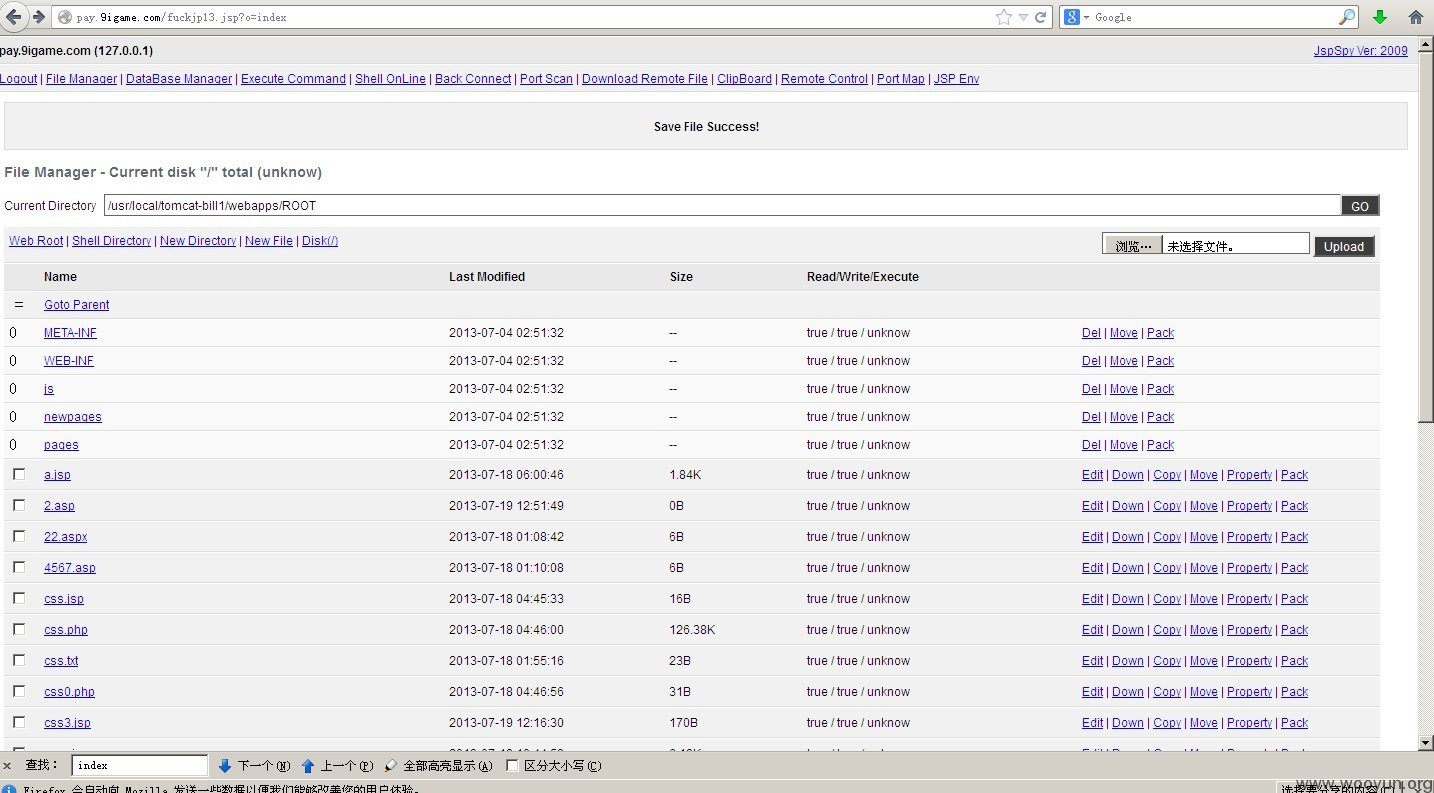Open the Remote Control menu link

tap(824, 79)
